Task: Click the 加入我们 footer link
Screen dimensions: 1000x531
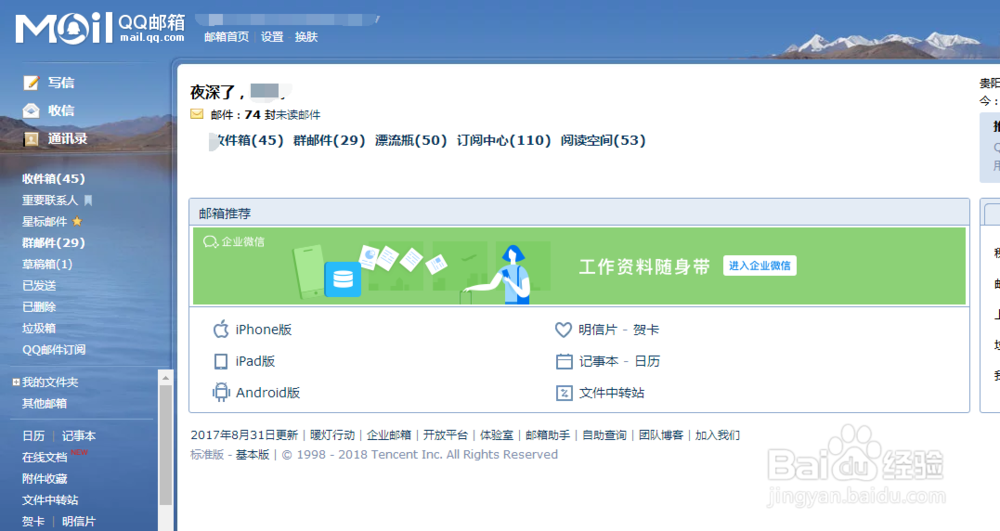Action: pos(717,435)
